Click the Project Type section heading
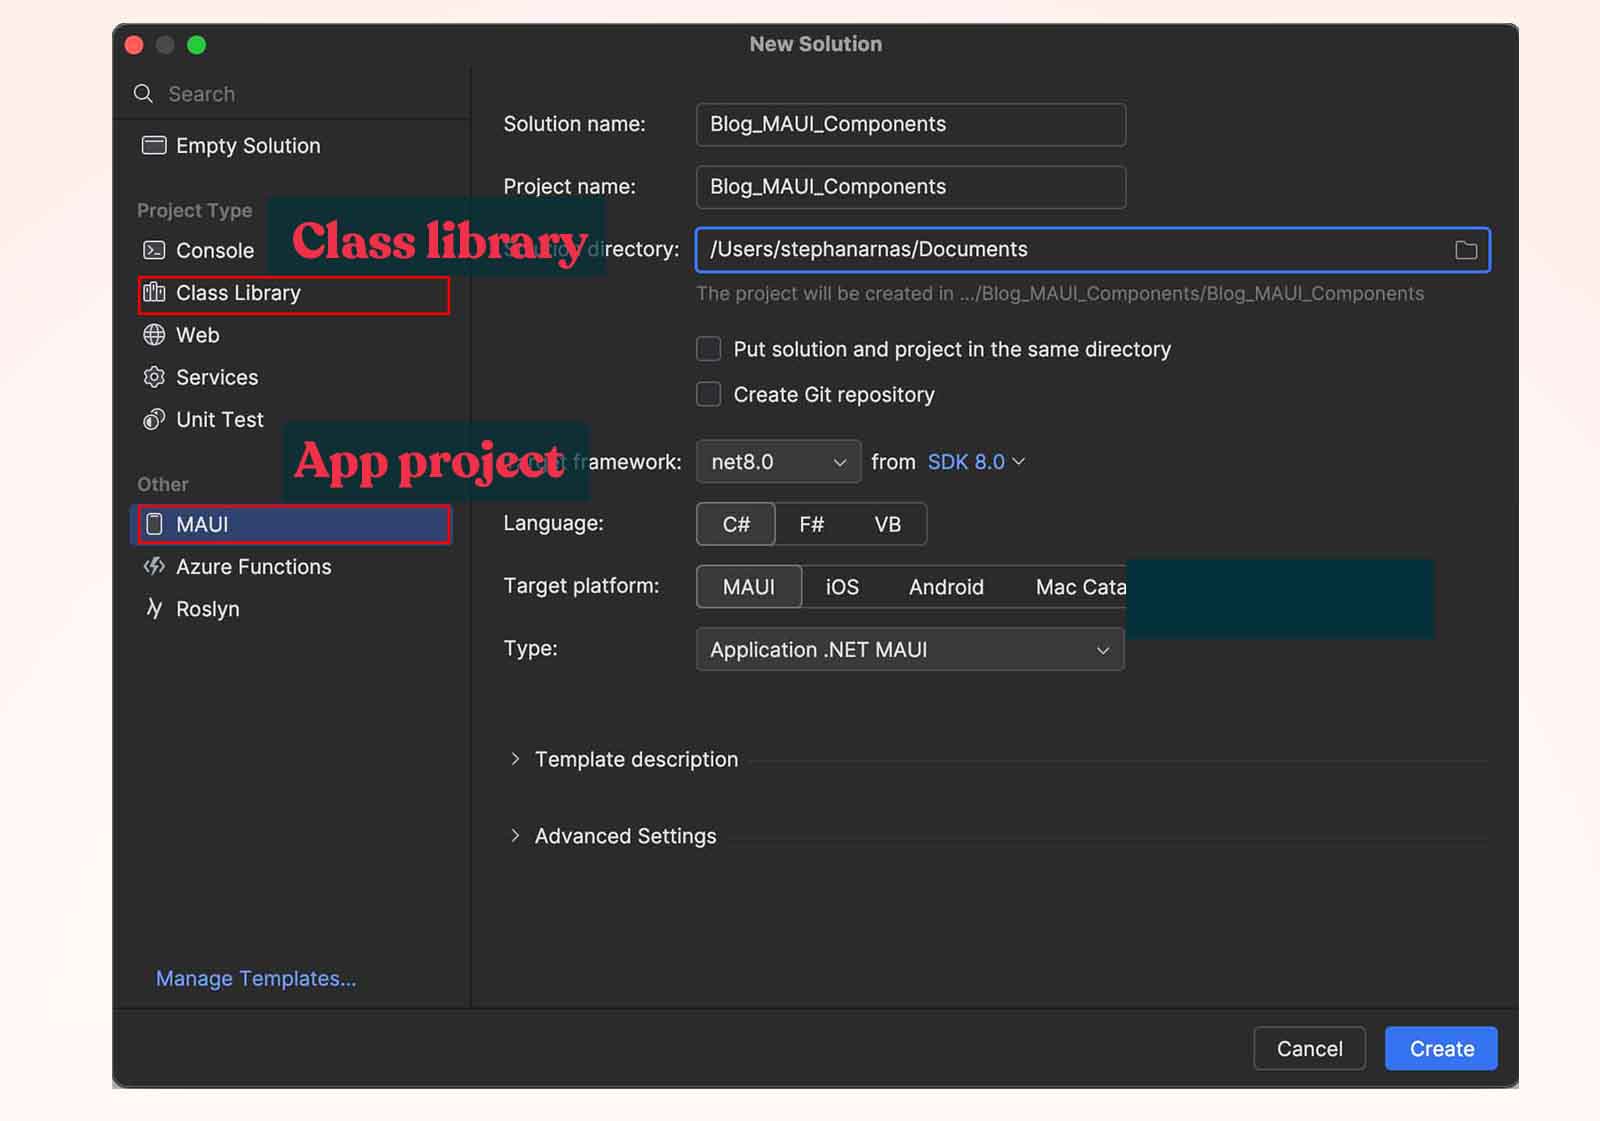 tap(194, 210)
